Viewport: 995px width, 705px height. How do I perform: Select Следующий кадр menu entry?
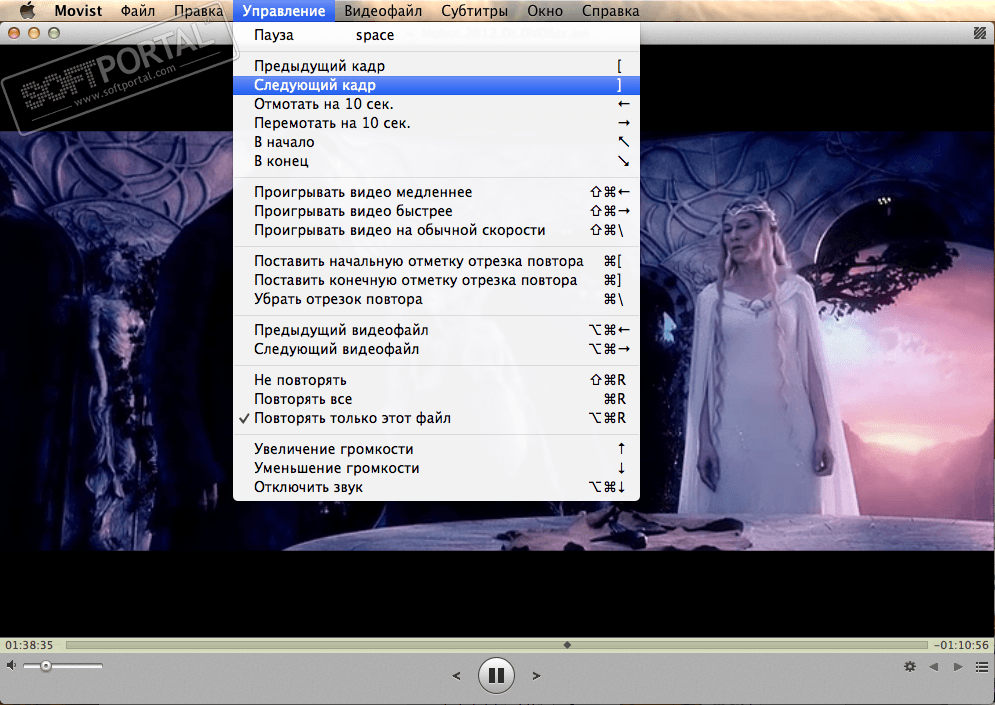(x=436, y=85)
